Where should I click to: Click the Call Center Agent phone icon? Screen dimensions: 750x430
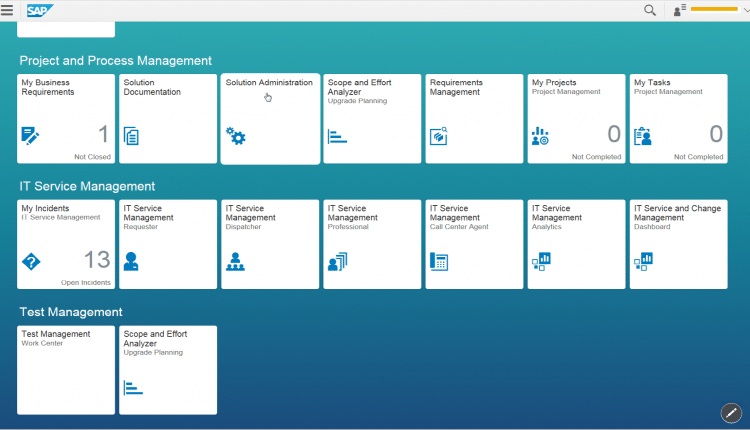click(439, 262)
